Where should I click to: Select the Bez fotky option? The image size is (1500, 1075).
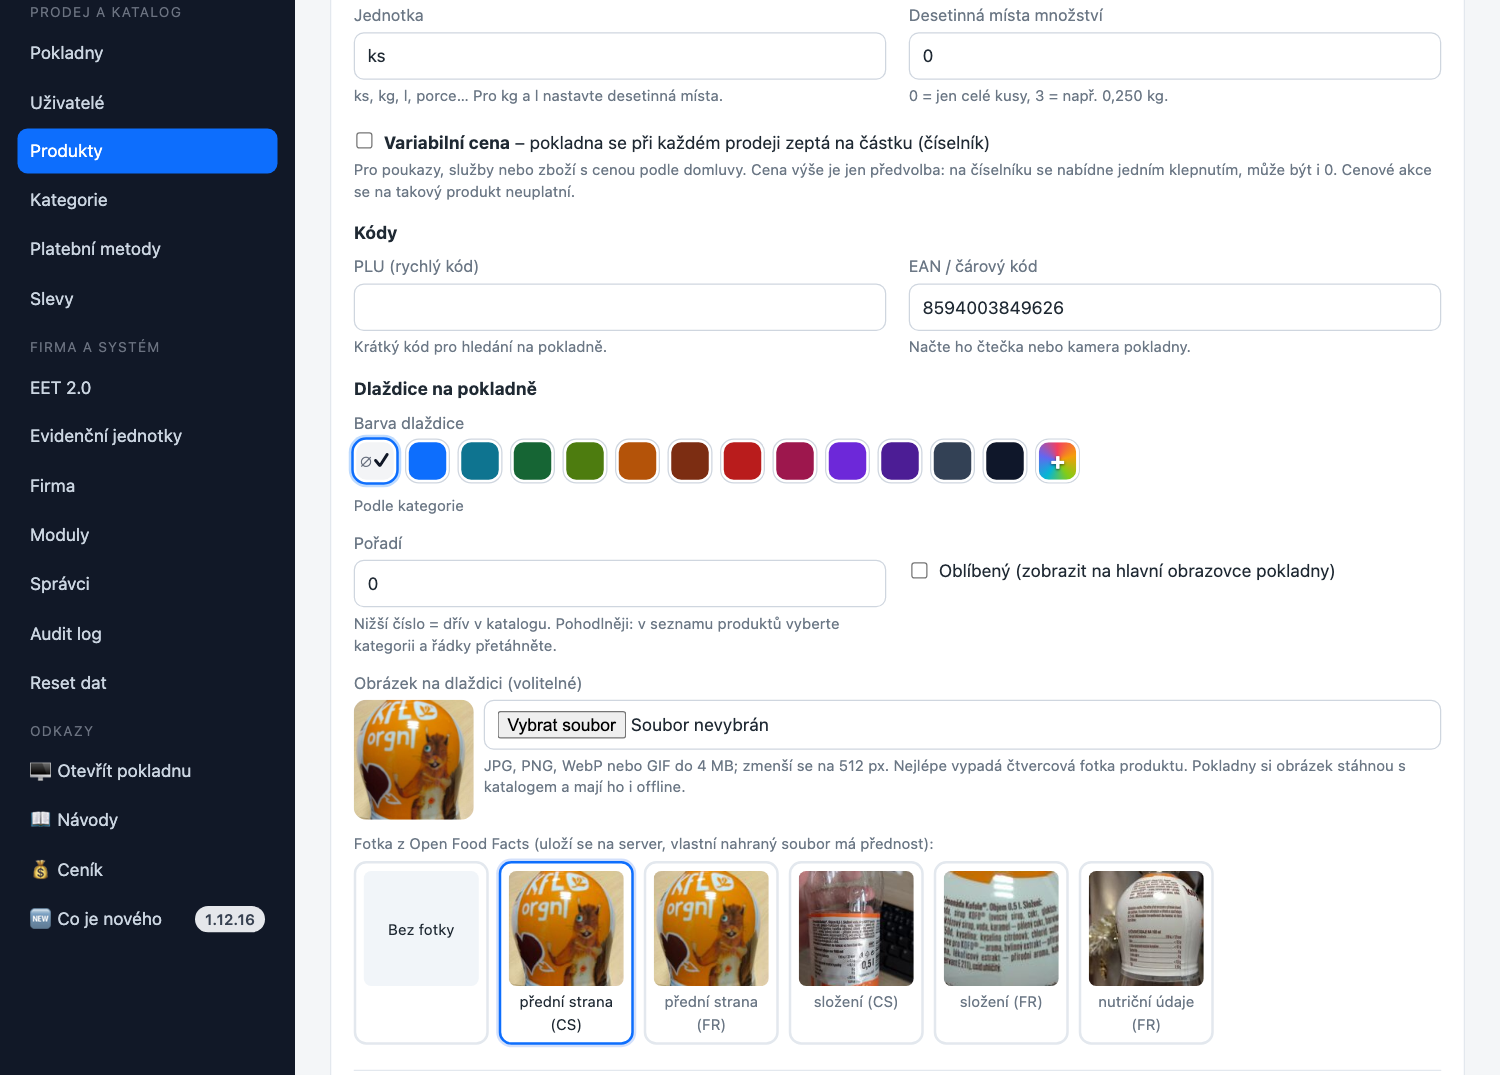[421, 953]
